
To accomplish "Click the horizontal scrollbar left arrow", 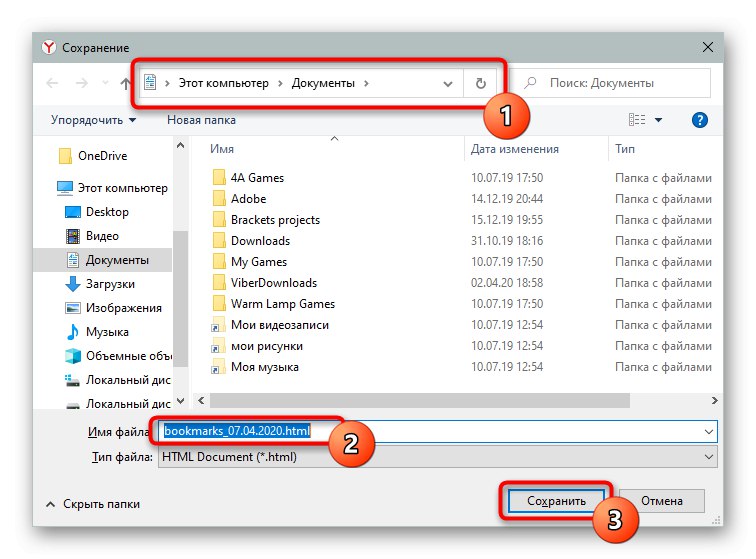I will point(201,400).
